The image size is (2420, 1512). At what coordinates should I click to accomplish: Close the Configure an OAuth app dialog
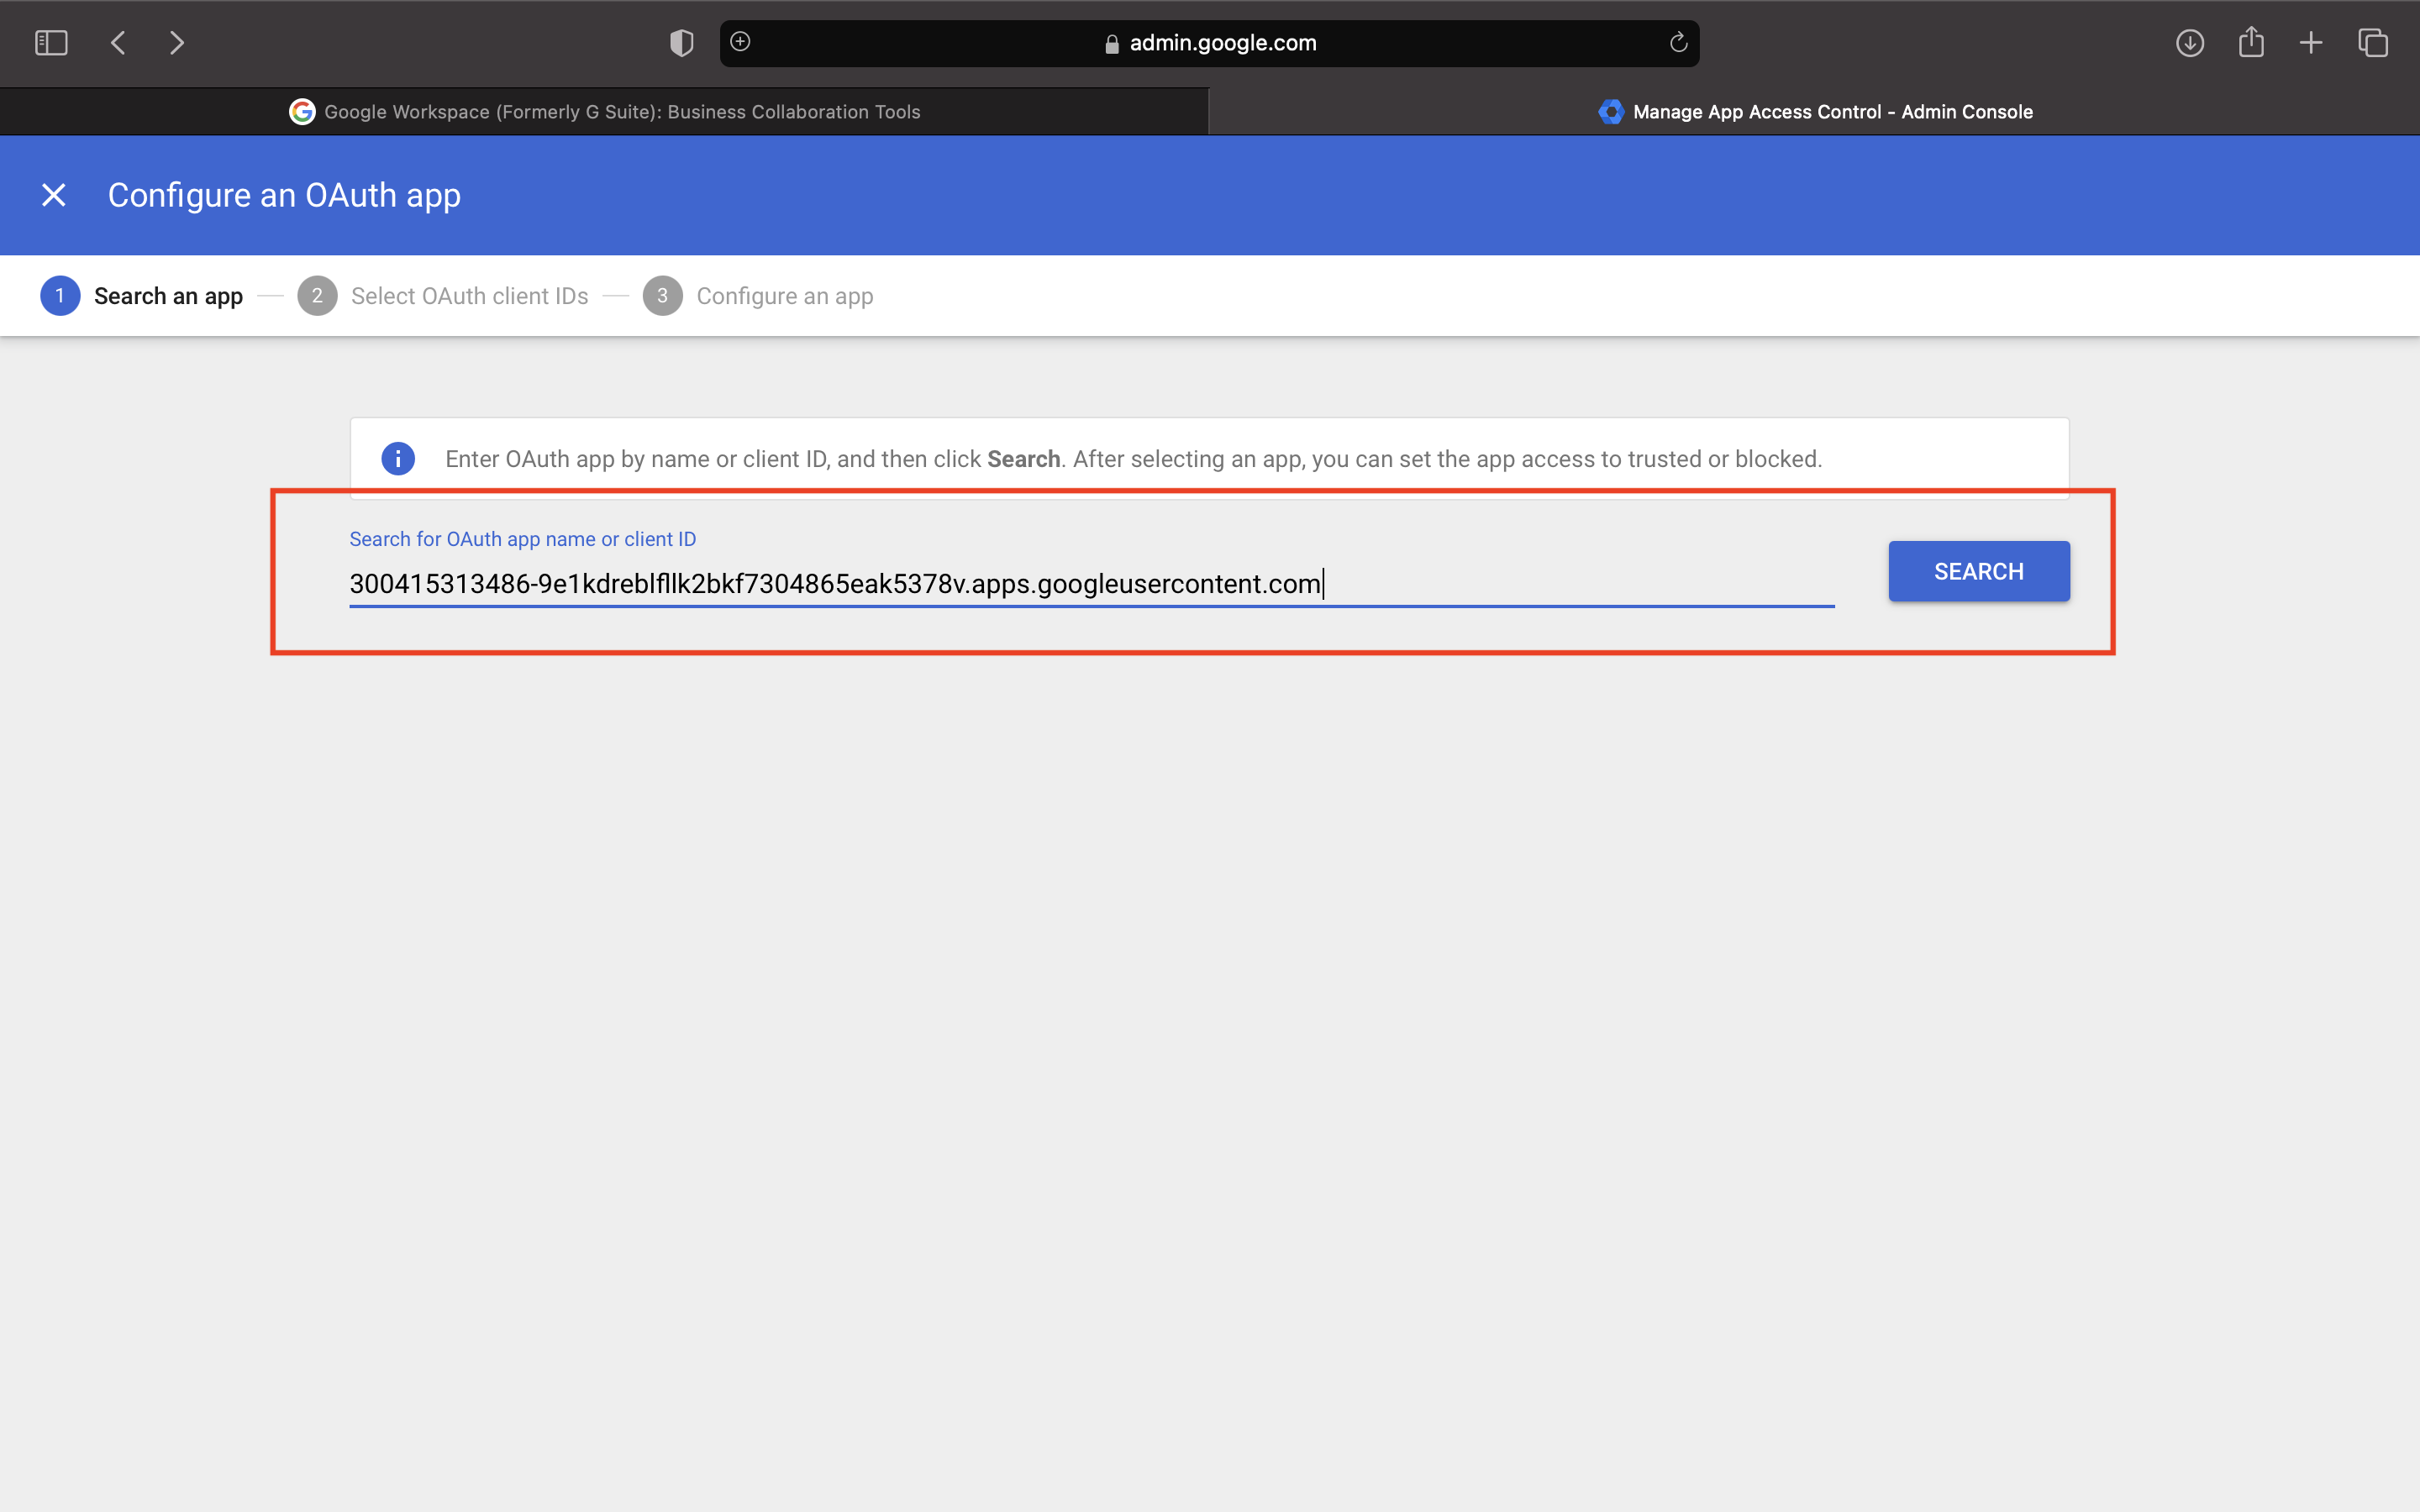54,195
